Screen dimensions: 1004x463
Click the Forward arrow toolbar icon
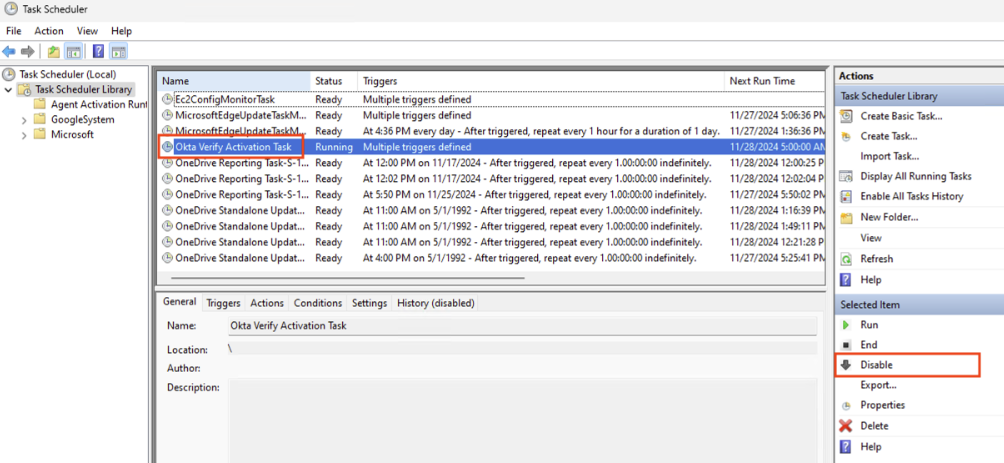(x=27, y=51)
